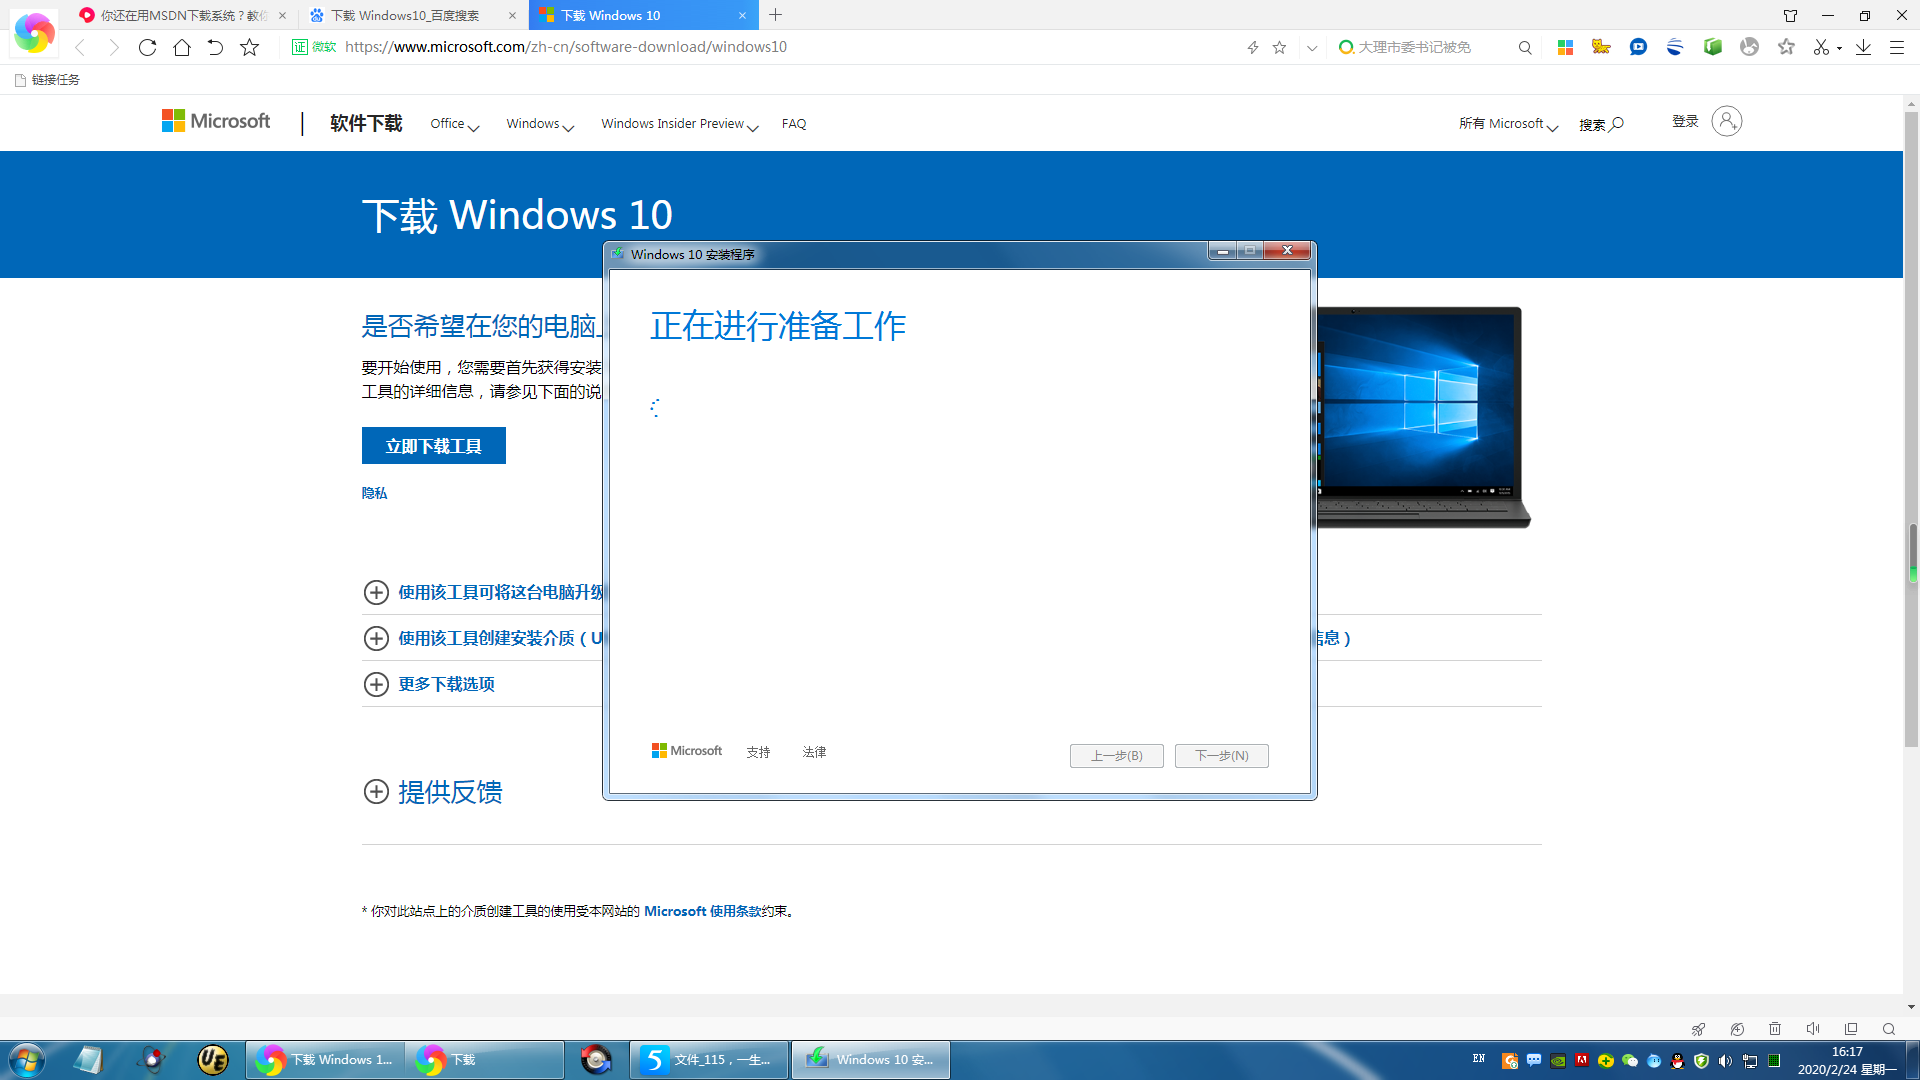
Task: Open UltraEdit from the taskbar
Action: point(213,1060)
